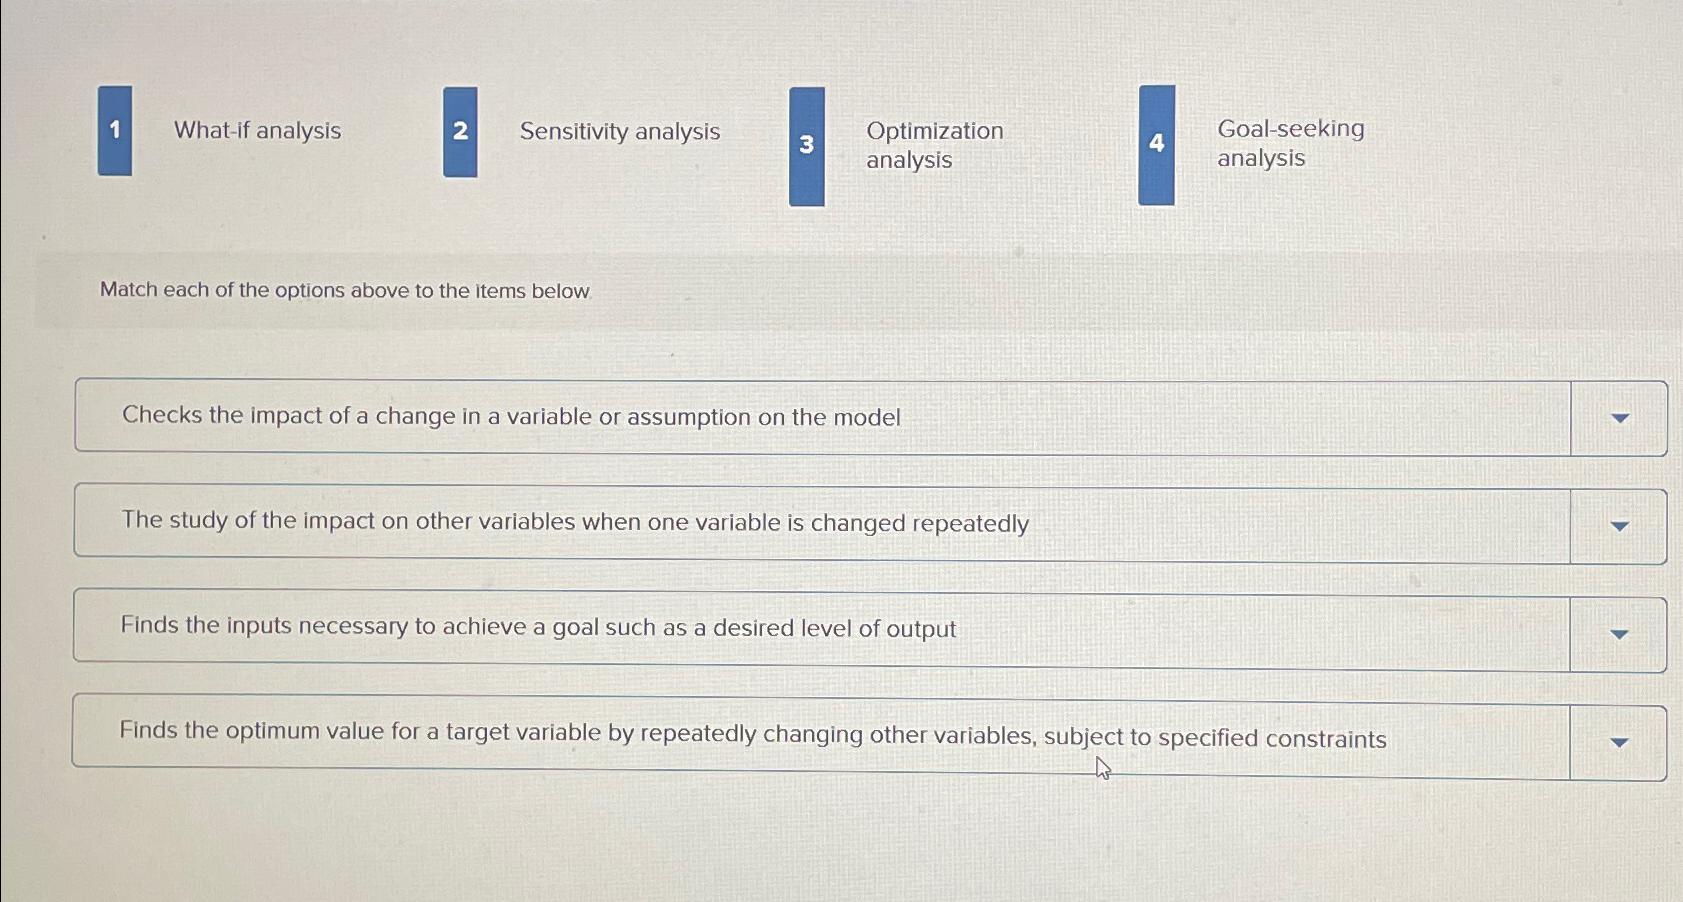Open dropdown beside 'Checks the impact of a change'
Viewport: 1683px width, 902px height.
tap(1620, 418)
